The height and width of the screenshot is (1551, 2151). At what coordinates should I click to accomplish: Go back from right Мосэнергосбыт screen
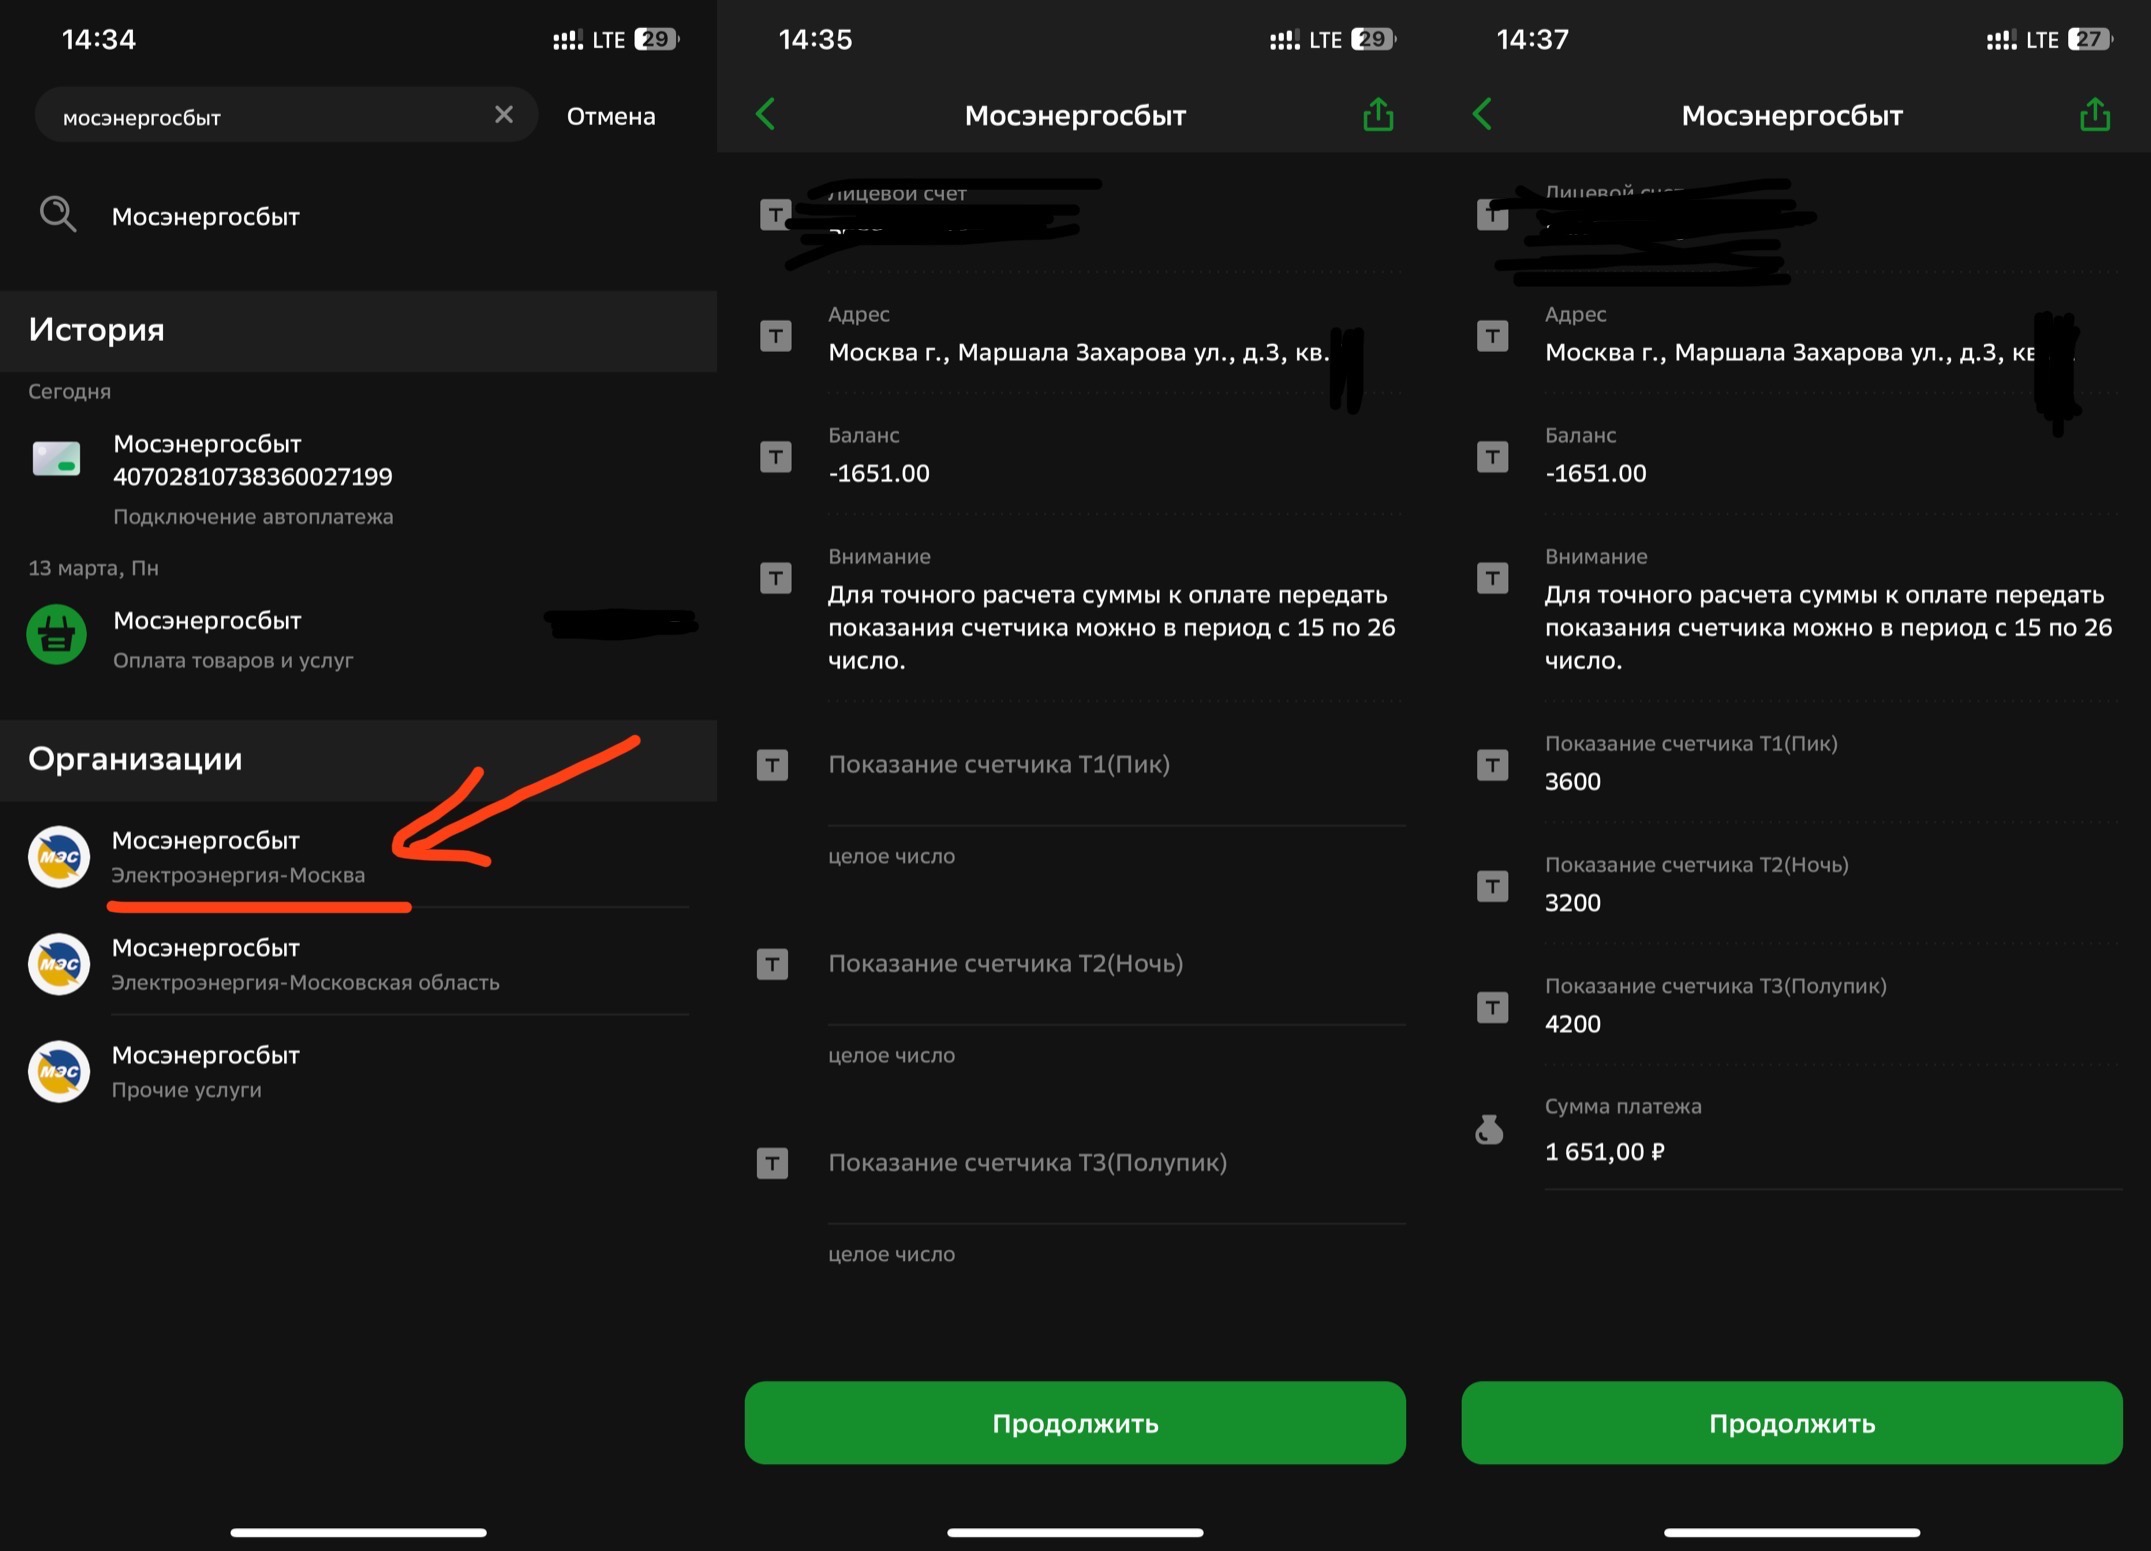(x=1483, y=114)
